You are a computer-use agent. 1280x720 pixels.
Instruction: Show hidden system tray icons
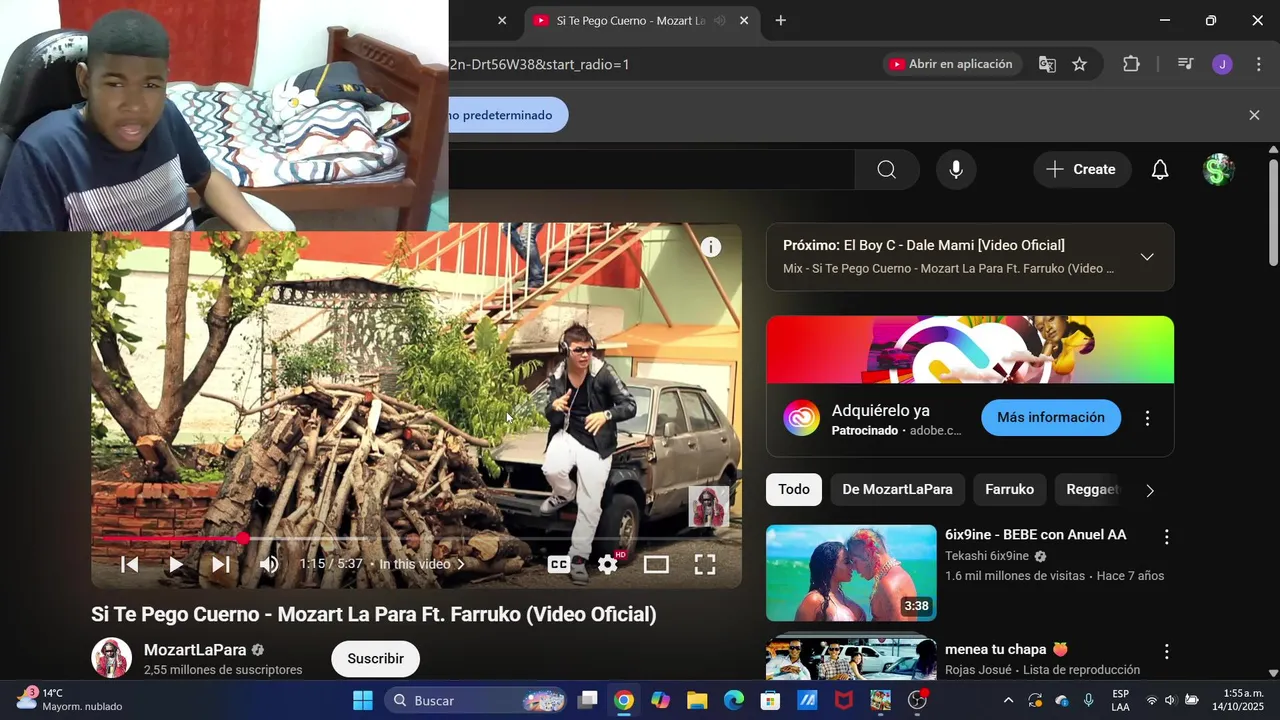coord(1008,700)
